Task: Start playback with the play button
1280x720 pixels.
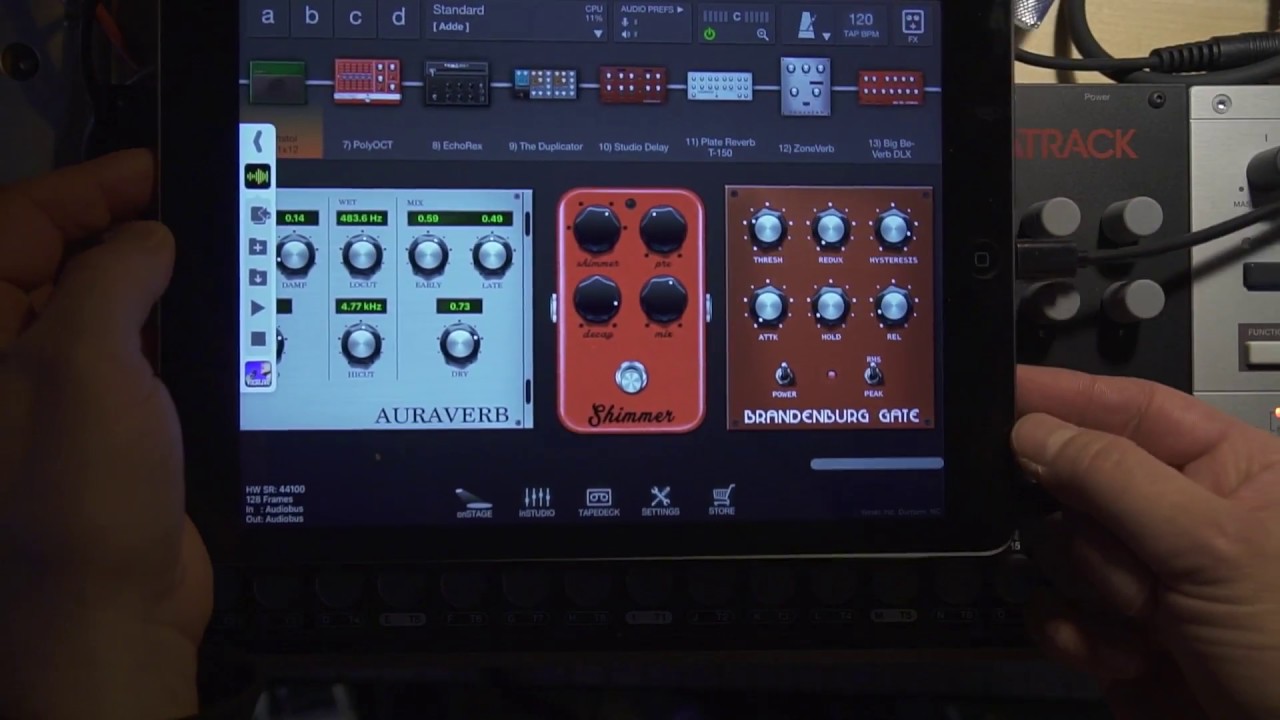Action: (258, 309)
